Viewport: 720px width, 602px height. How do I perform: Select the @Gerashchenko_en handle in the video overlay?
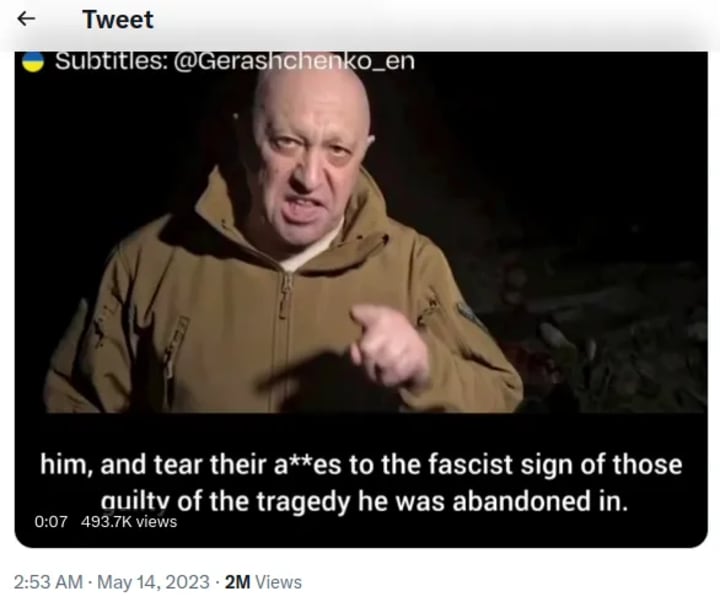coord(294,61)
